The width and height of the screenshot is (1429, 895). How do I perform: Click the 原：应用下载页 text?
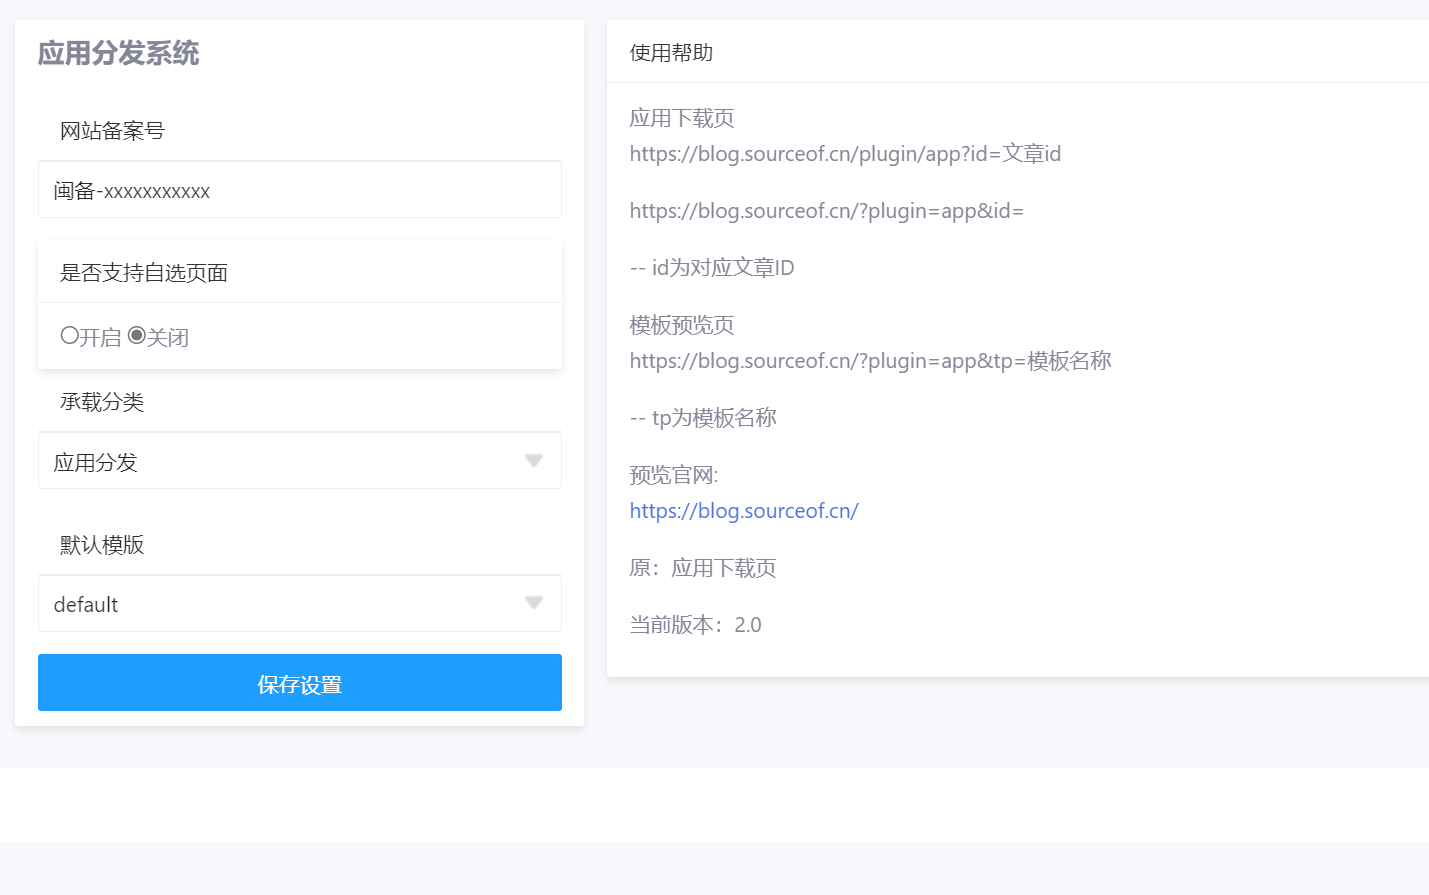coord(703,568)
